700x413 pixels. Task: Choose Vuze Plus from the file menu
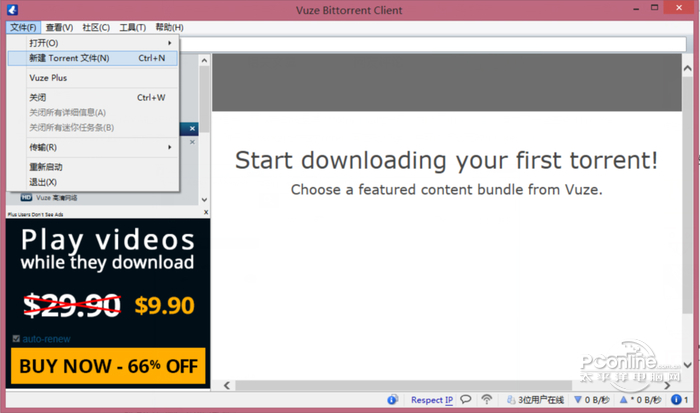[x=93, y=78]
